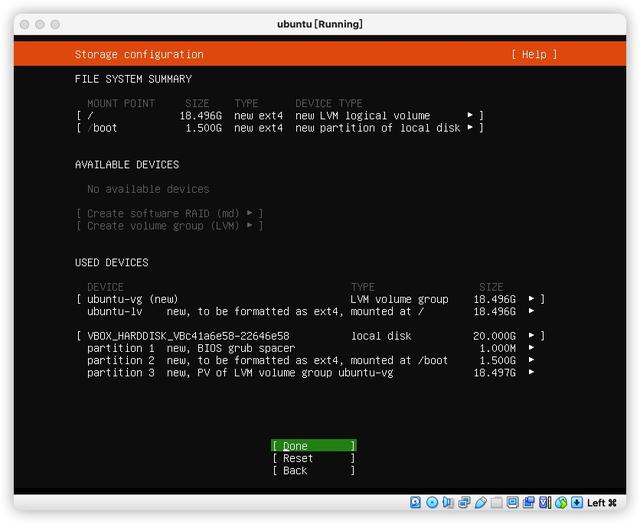This screenshot has width=640, height=524.
Task: Click the 'AVAILABLE DEVICES' heading
Action: point(127,164)
